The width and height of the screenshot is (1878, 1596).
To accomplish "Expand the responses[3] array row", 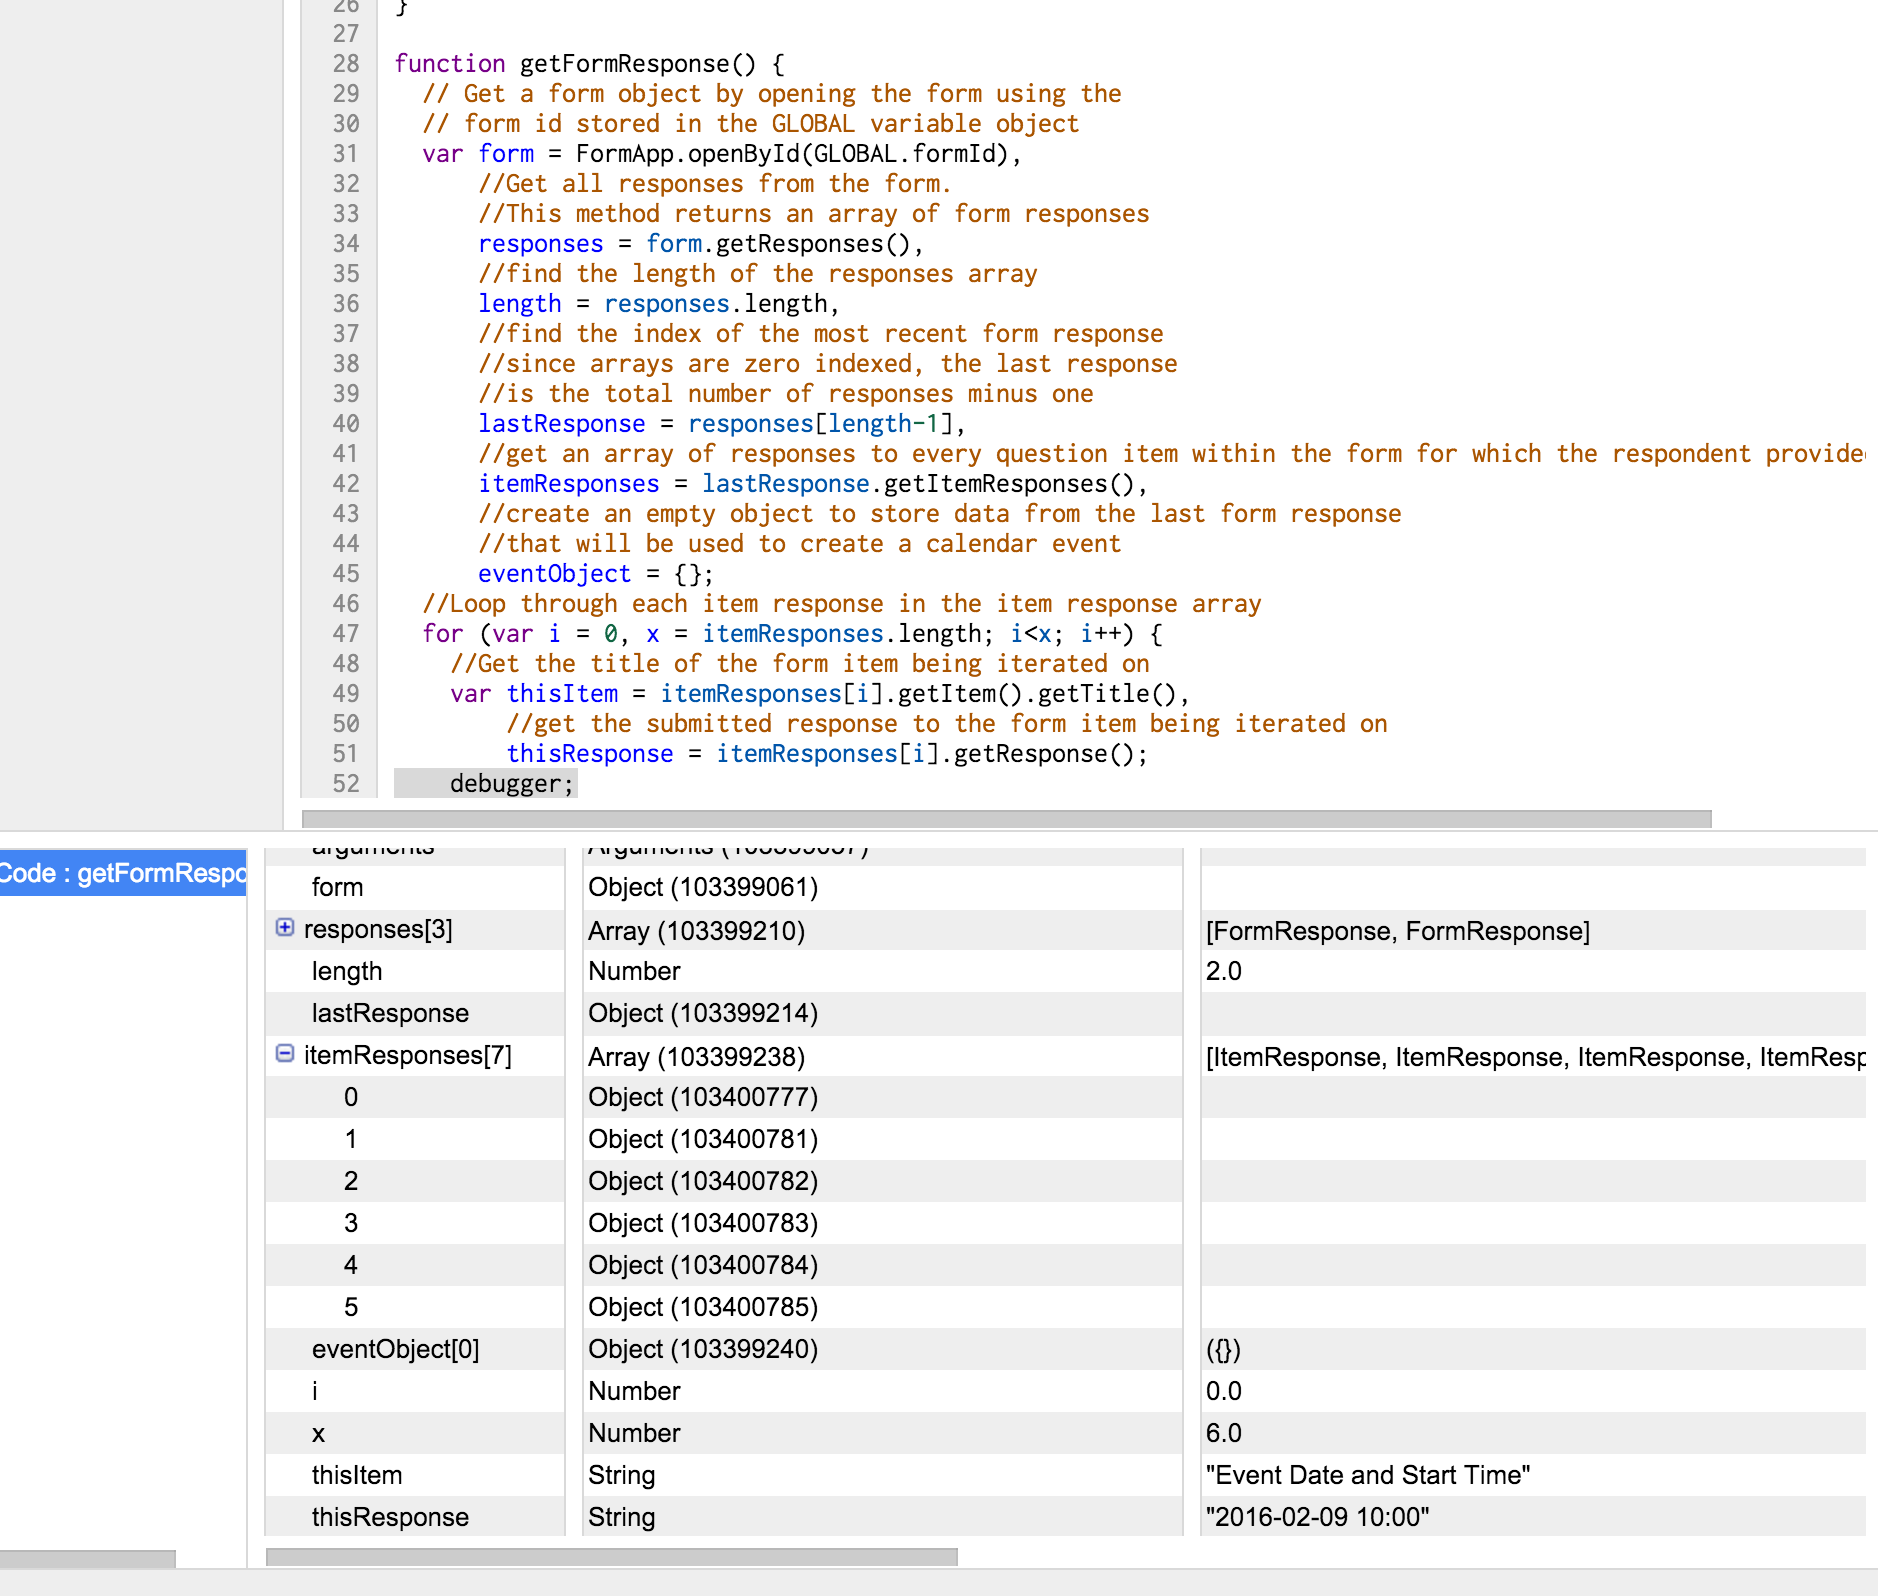I will pos(285,928).
